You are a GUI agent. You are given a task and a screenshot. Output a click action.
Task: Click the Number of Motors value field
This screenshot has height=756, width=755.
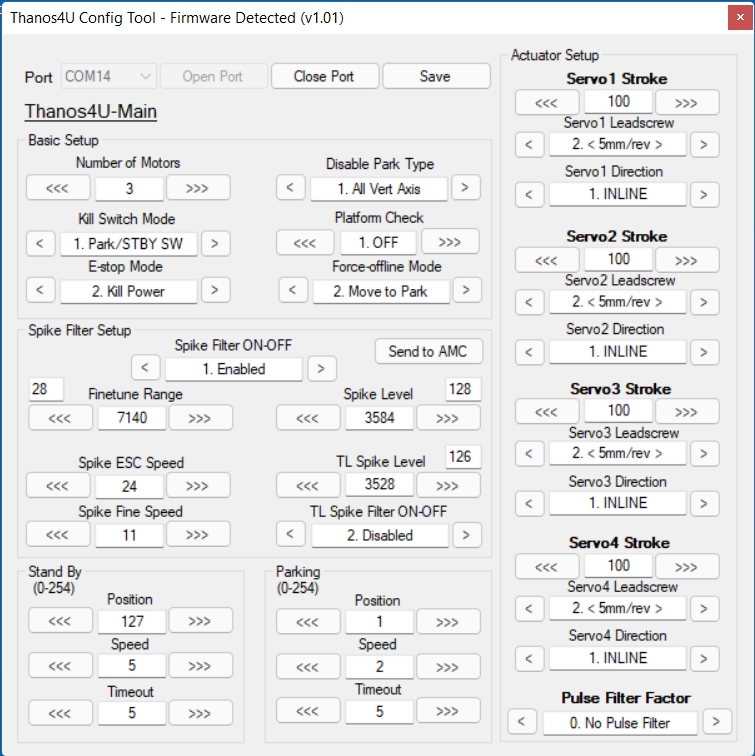tap(129, 189)
